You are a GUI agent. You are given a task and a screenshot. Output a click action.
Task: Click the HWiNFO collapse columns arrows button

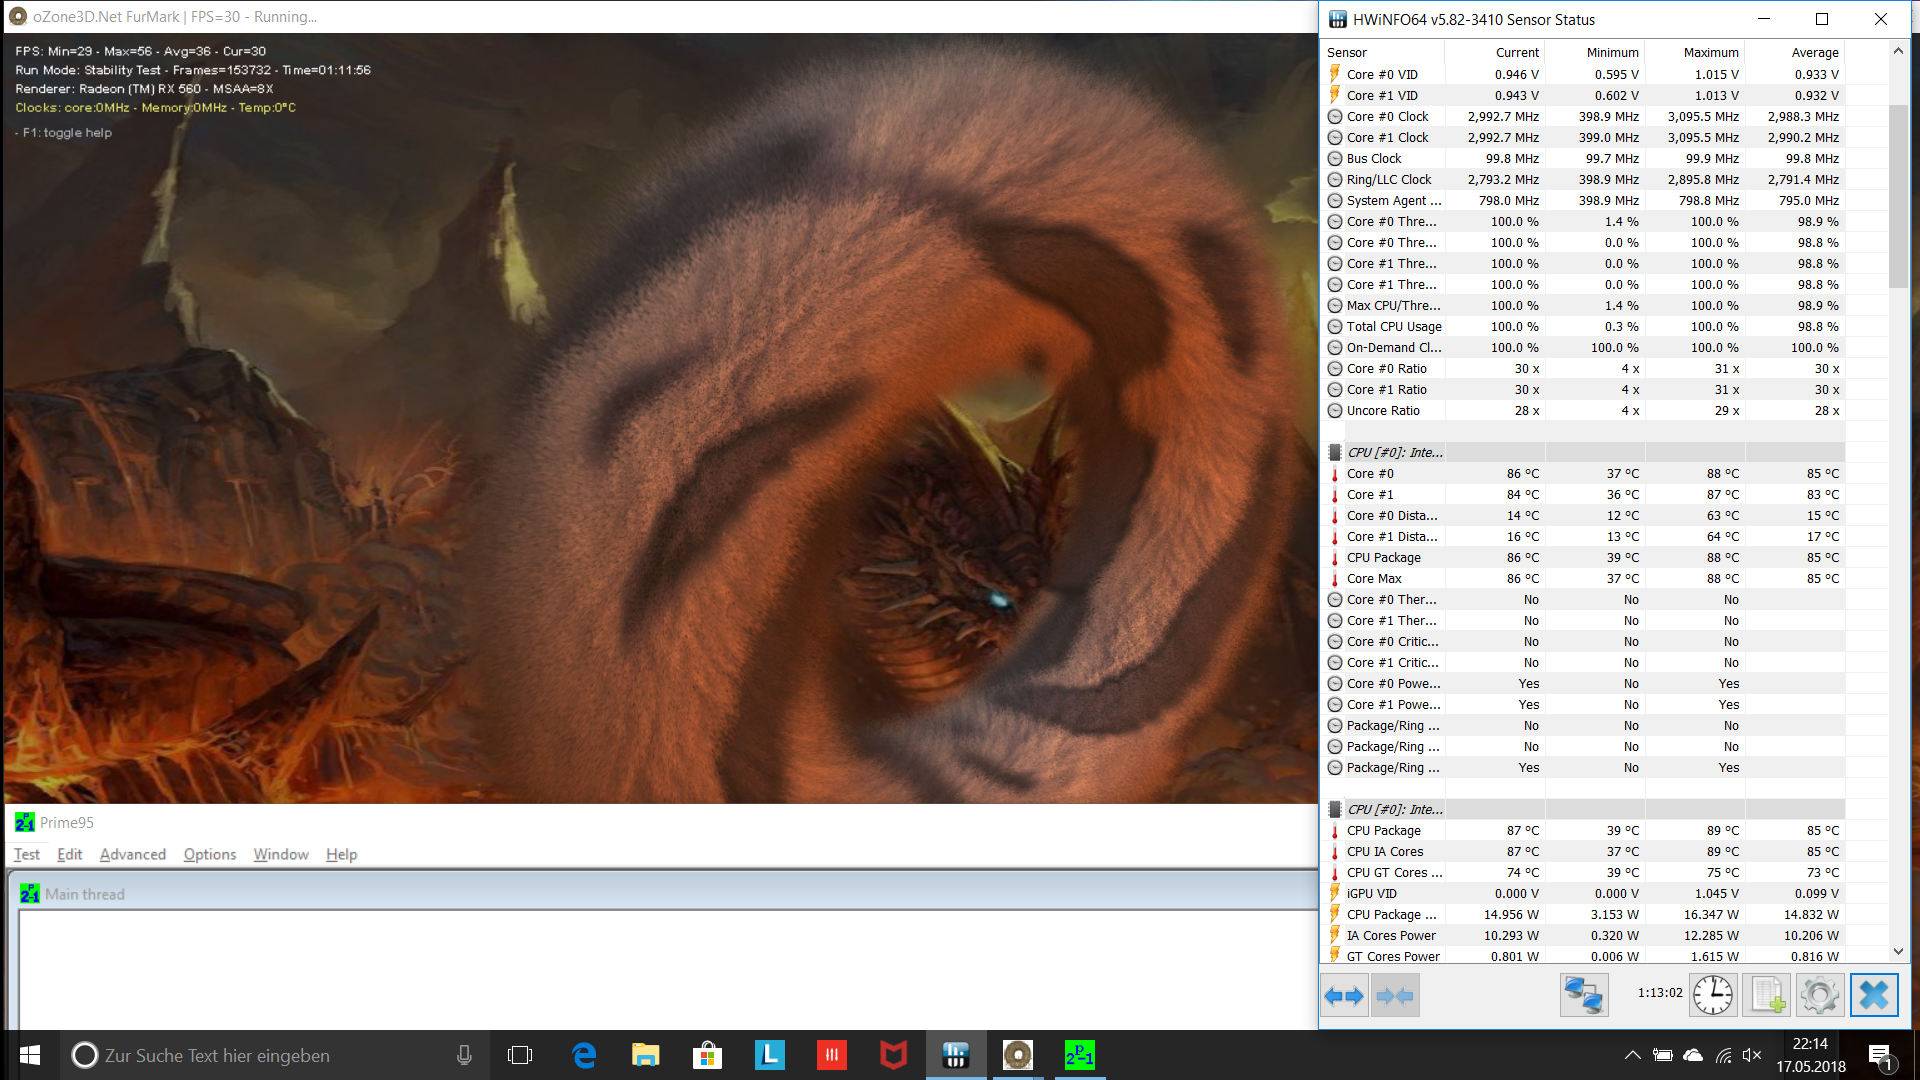1394,995
